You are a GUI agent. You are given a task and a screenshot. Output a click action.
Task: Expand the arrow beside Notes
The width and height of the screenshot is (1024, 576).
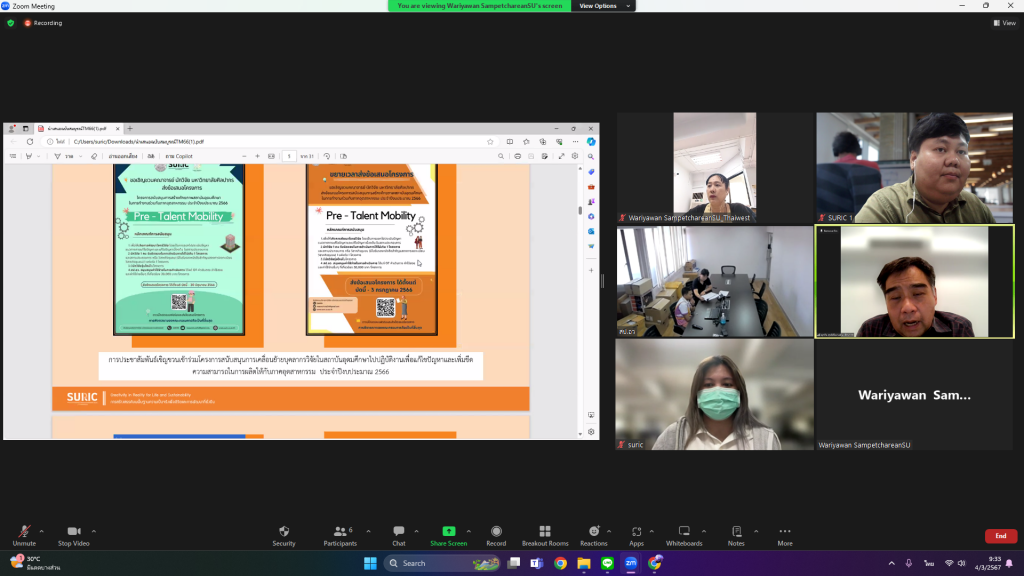[756, 531]
